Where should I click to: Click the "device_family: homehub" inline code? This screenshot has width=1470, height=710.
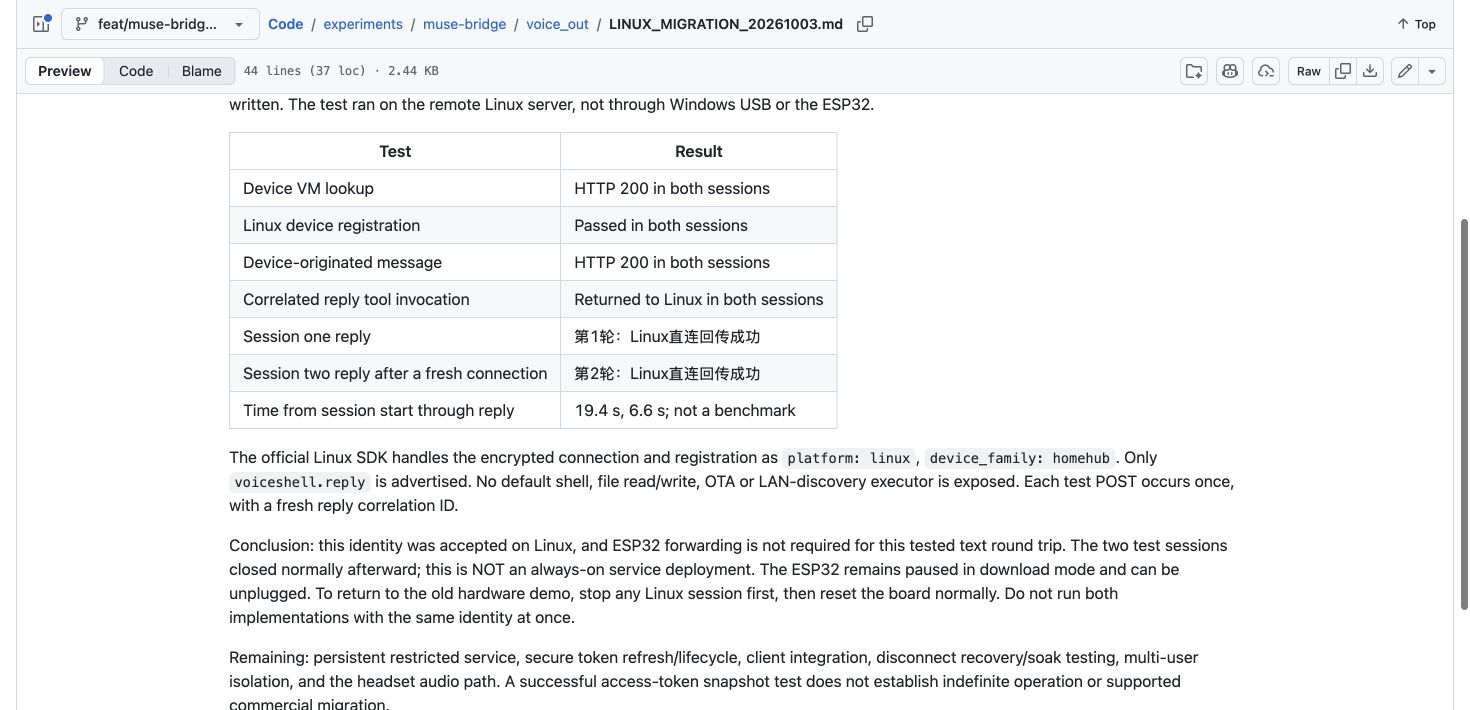click(x=1020, y=458)
